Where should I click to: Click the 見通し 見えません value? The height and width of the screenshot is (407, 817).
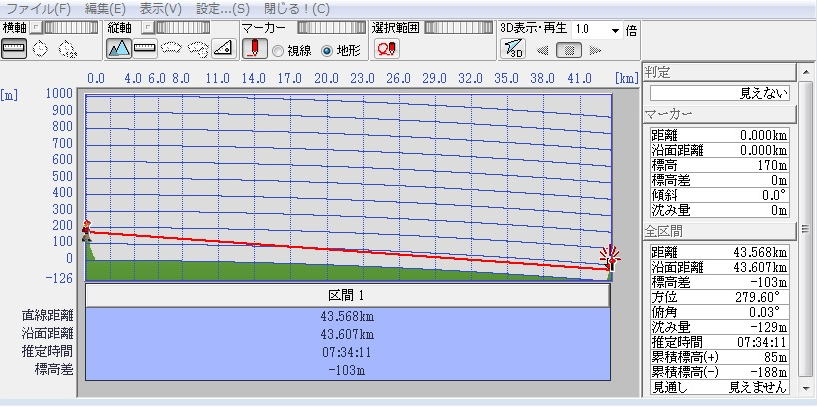758,387
